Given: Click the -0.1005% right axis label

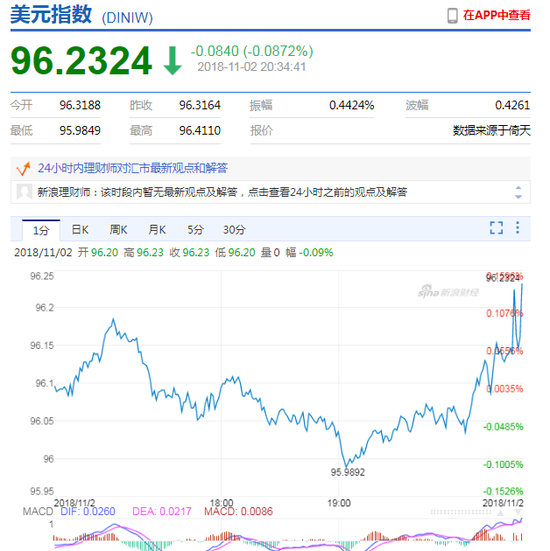Looking at the screenshot, I should coord(503,465).
